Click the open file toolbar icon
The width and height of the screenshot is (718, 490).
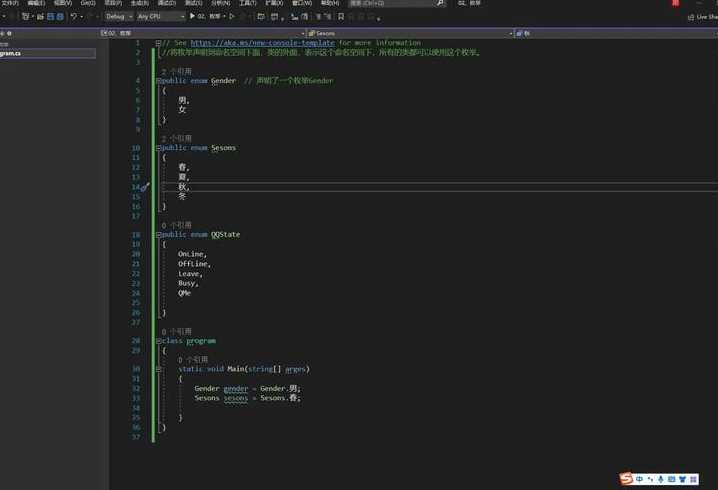[x=40, y=16]
